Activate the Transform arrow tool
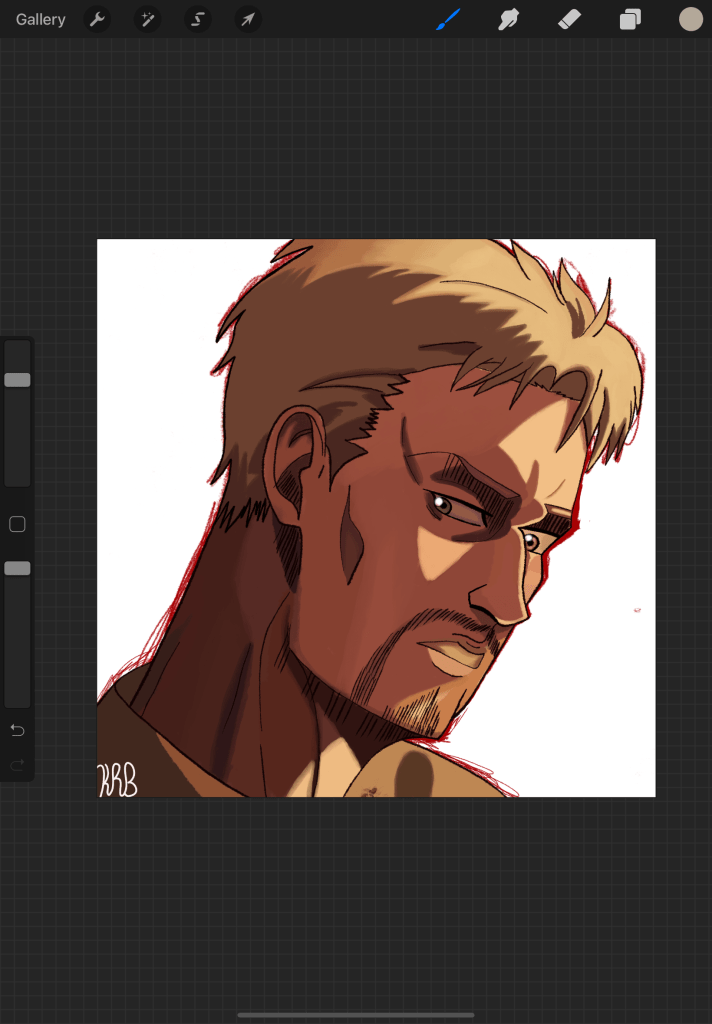 pyautogui.click(x=248, y=20)
